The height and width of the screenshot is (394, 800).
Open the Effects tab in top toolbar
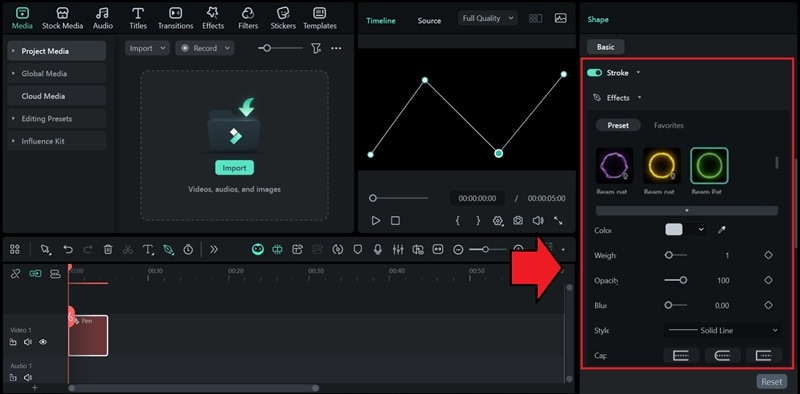point(213,18)
